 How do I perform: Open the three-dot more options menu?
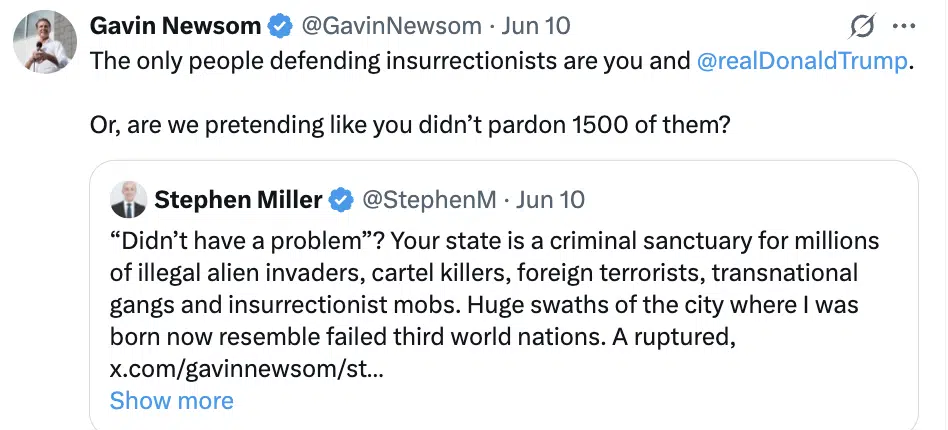904,27
